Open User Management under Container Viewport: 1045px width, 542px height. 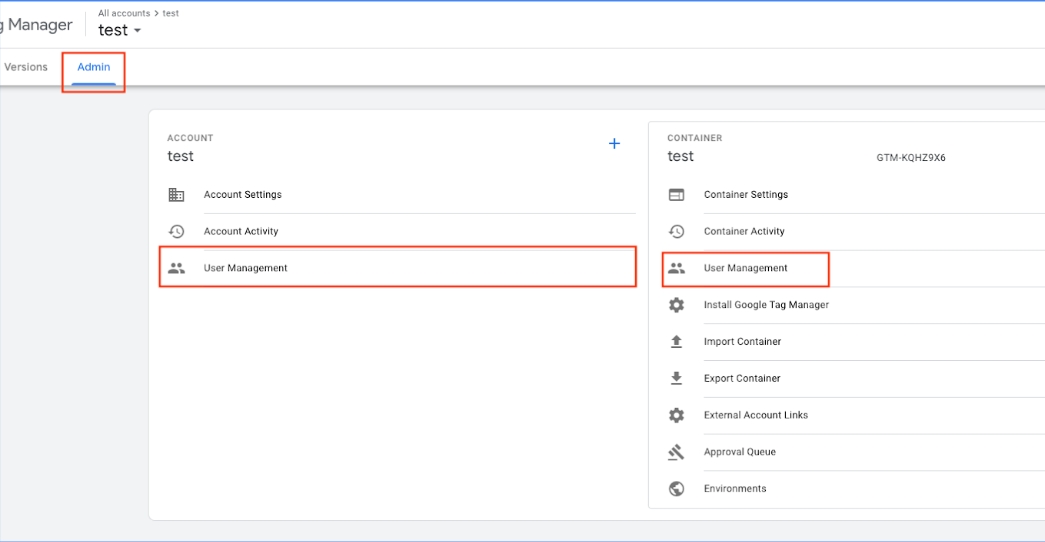coord(745,268)
